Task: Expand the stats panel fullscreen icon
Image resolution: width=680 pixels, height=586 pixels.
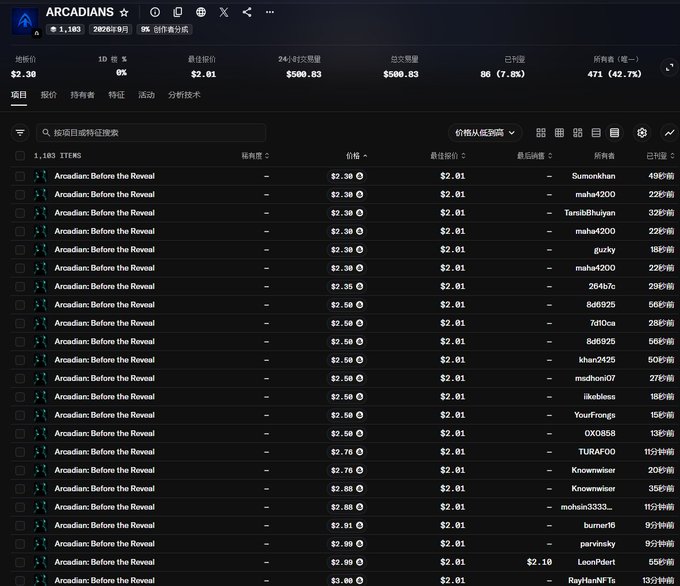Action: pos(669,68)
